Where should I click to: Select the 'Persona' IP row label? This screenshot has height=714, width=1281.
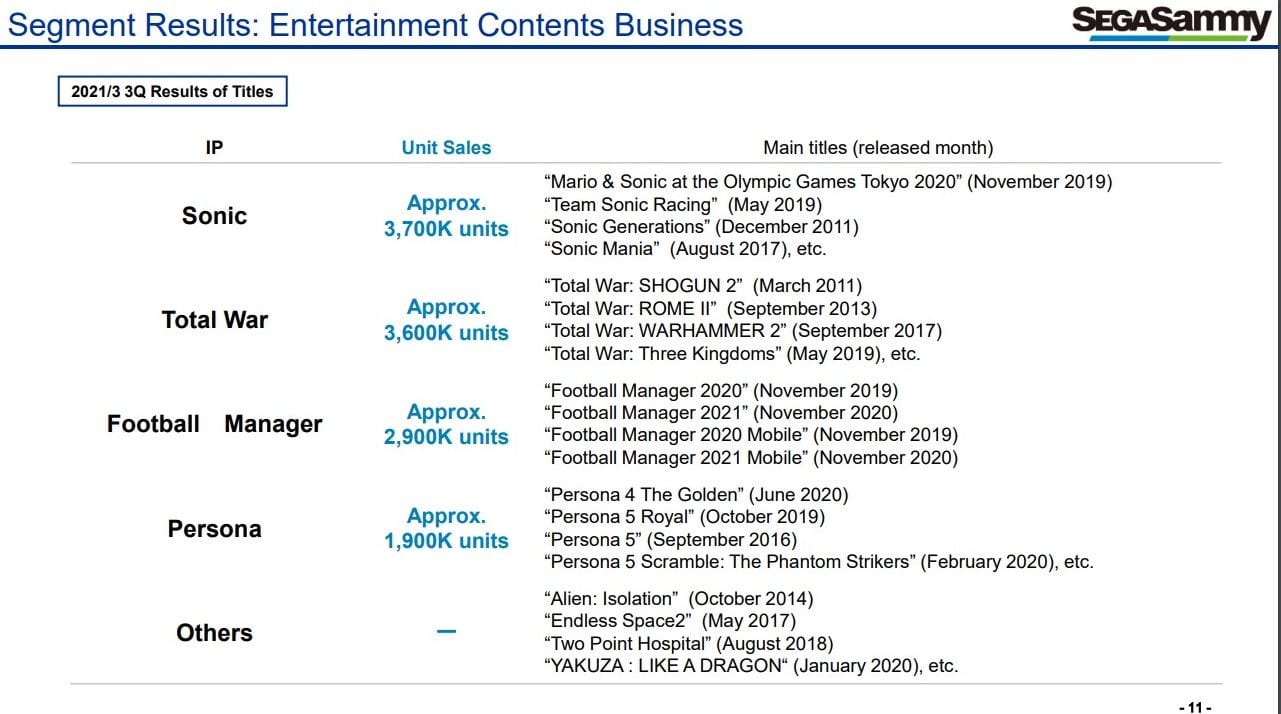[x=215, y=529]
